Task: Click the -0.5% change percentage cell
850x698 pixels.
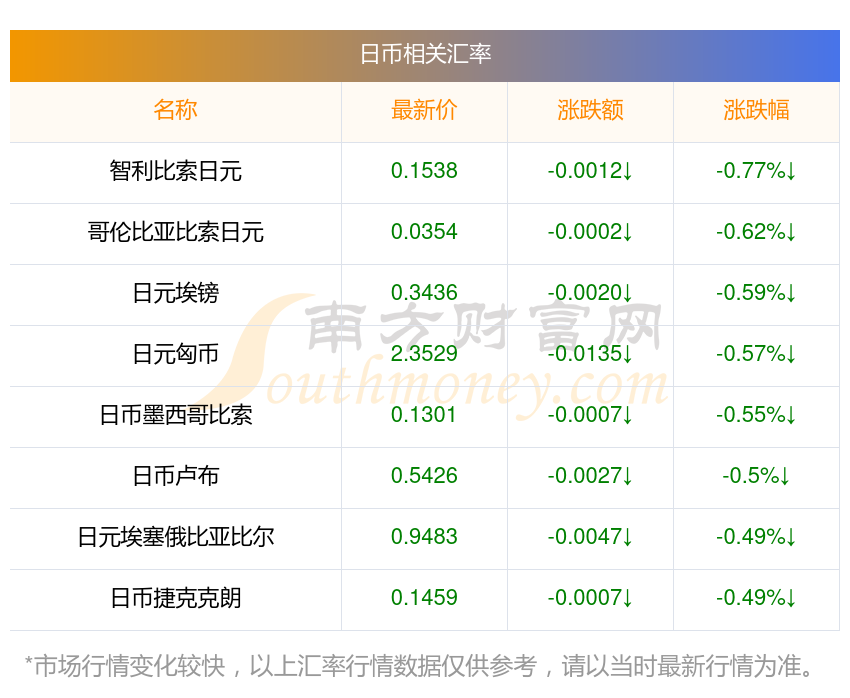Action: tap(756, 476)
